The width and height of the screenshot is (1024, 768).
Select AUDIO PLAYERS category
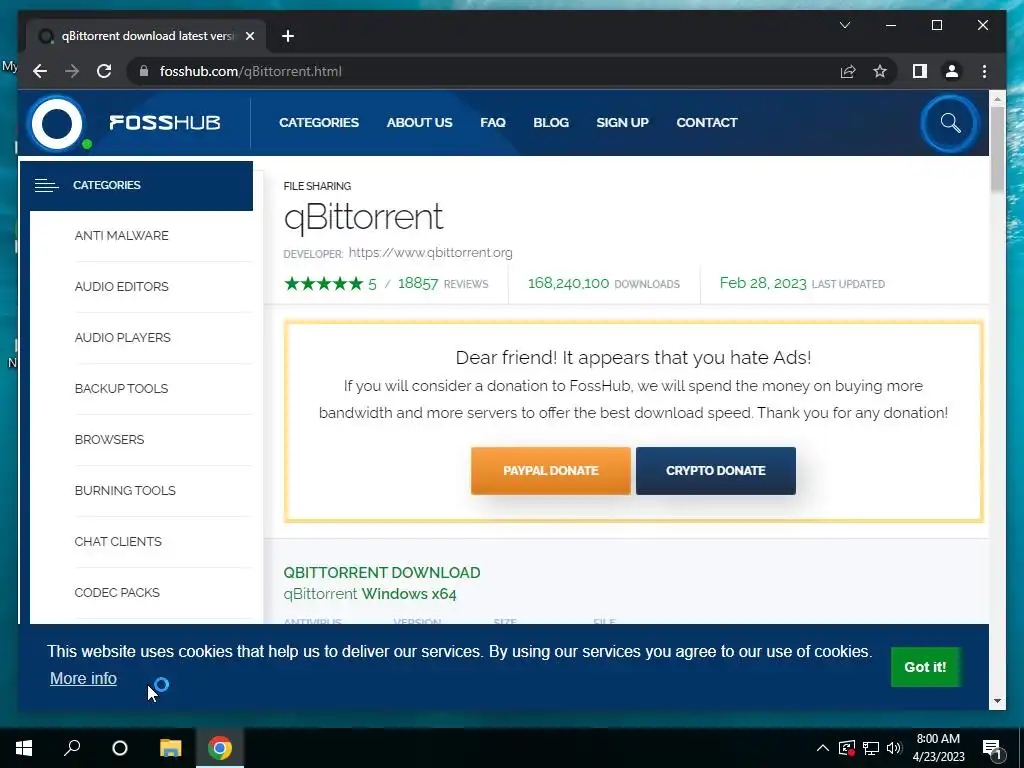122,338
